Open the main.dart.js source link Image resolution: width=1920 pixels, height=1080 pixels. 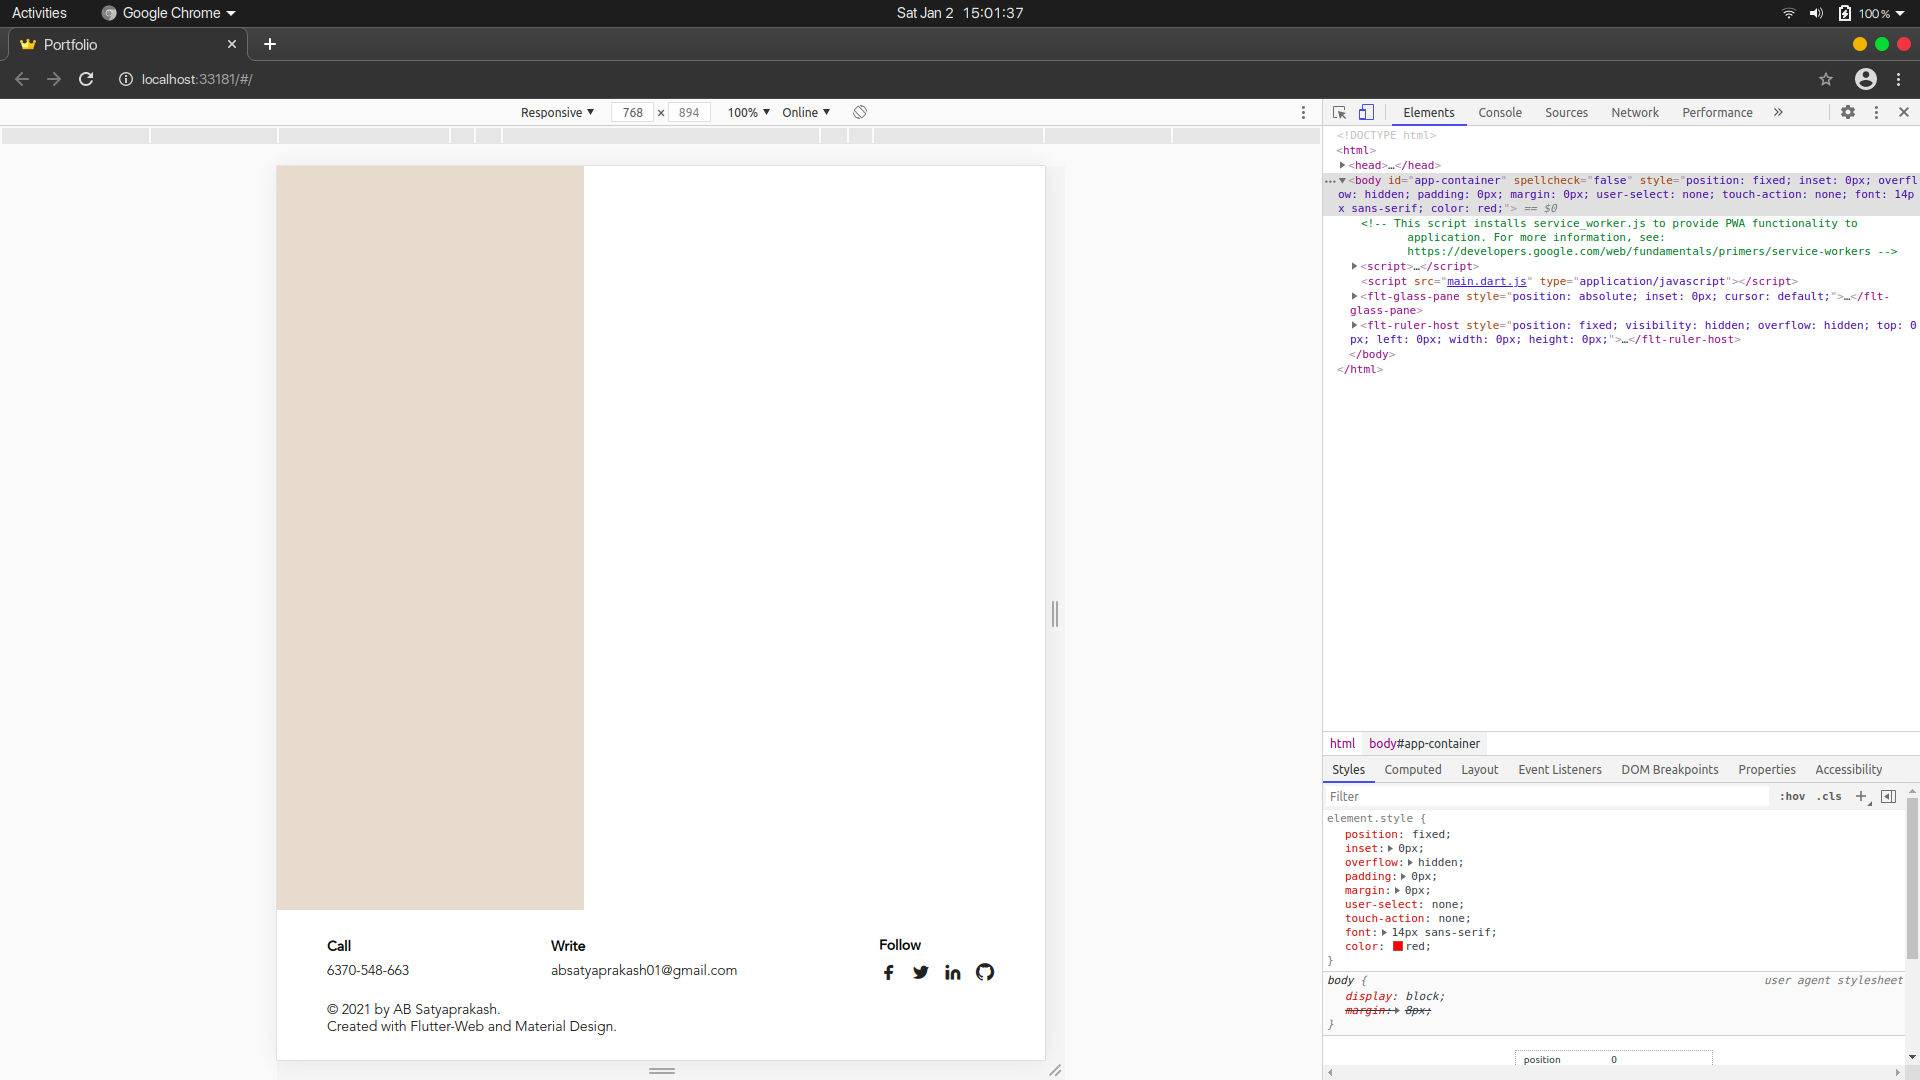point(1487,282)
